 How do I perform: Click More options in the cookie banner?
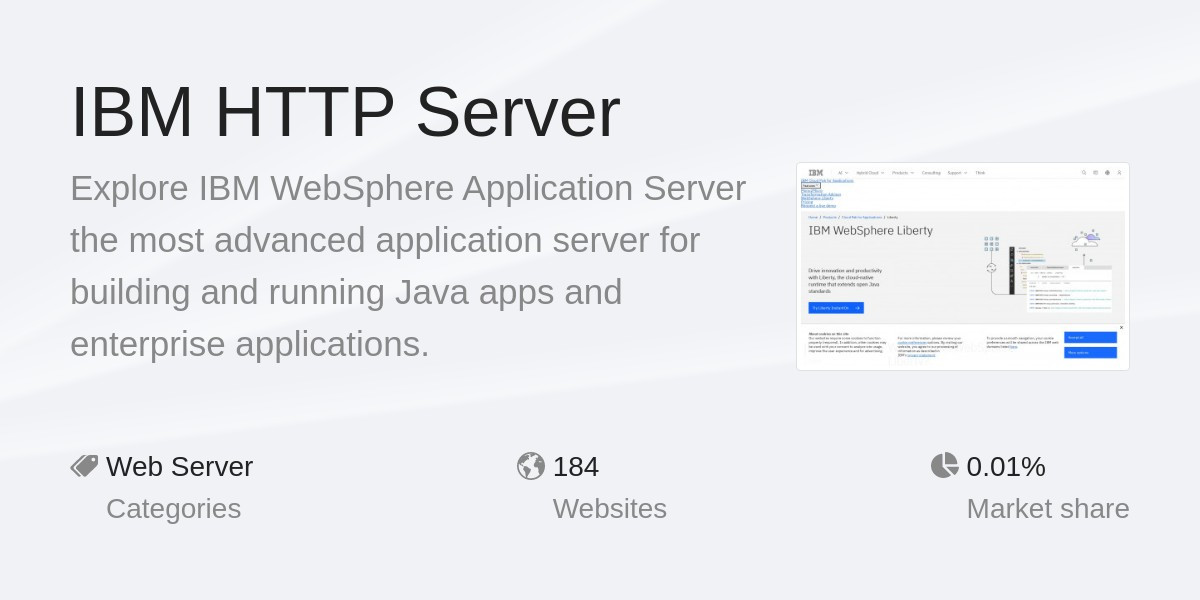(x=1090, y=353)
